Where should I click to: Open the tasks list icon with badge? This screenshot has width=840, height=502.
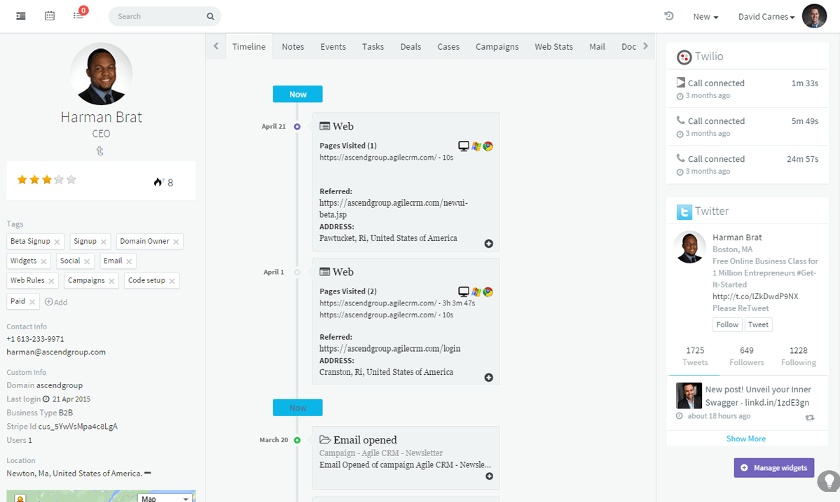click(x=78, y=16)
